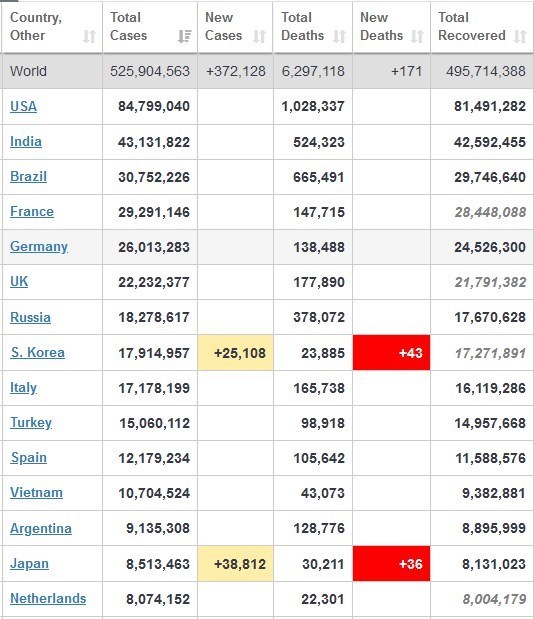This screenshot has width=534, height=619.
Task: Click the Germany link
Action: 39,247
